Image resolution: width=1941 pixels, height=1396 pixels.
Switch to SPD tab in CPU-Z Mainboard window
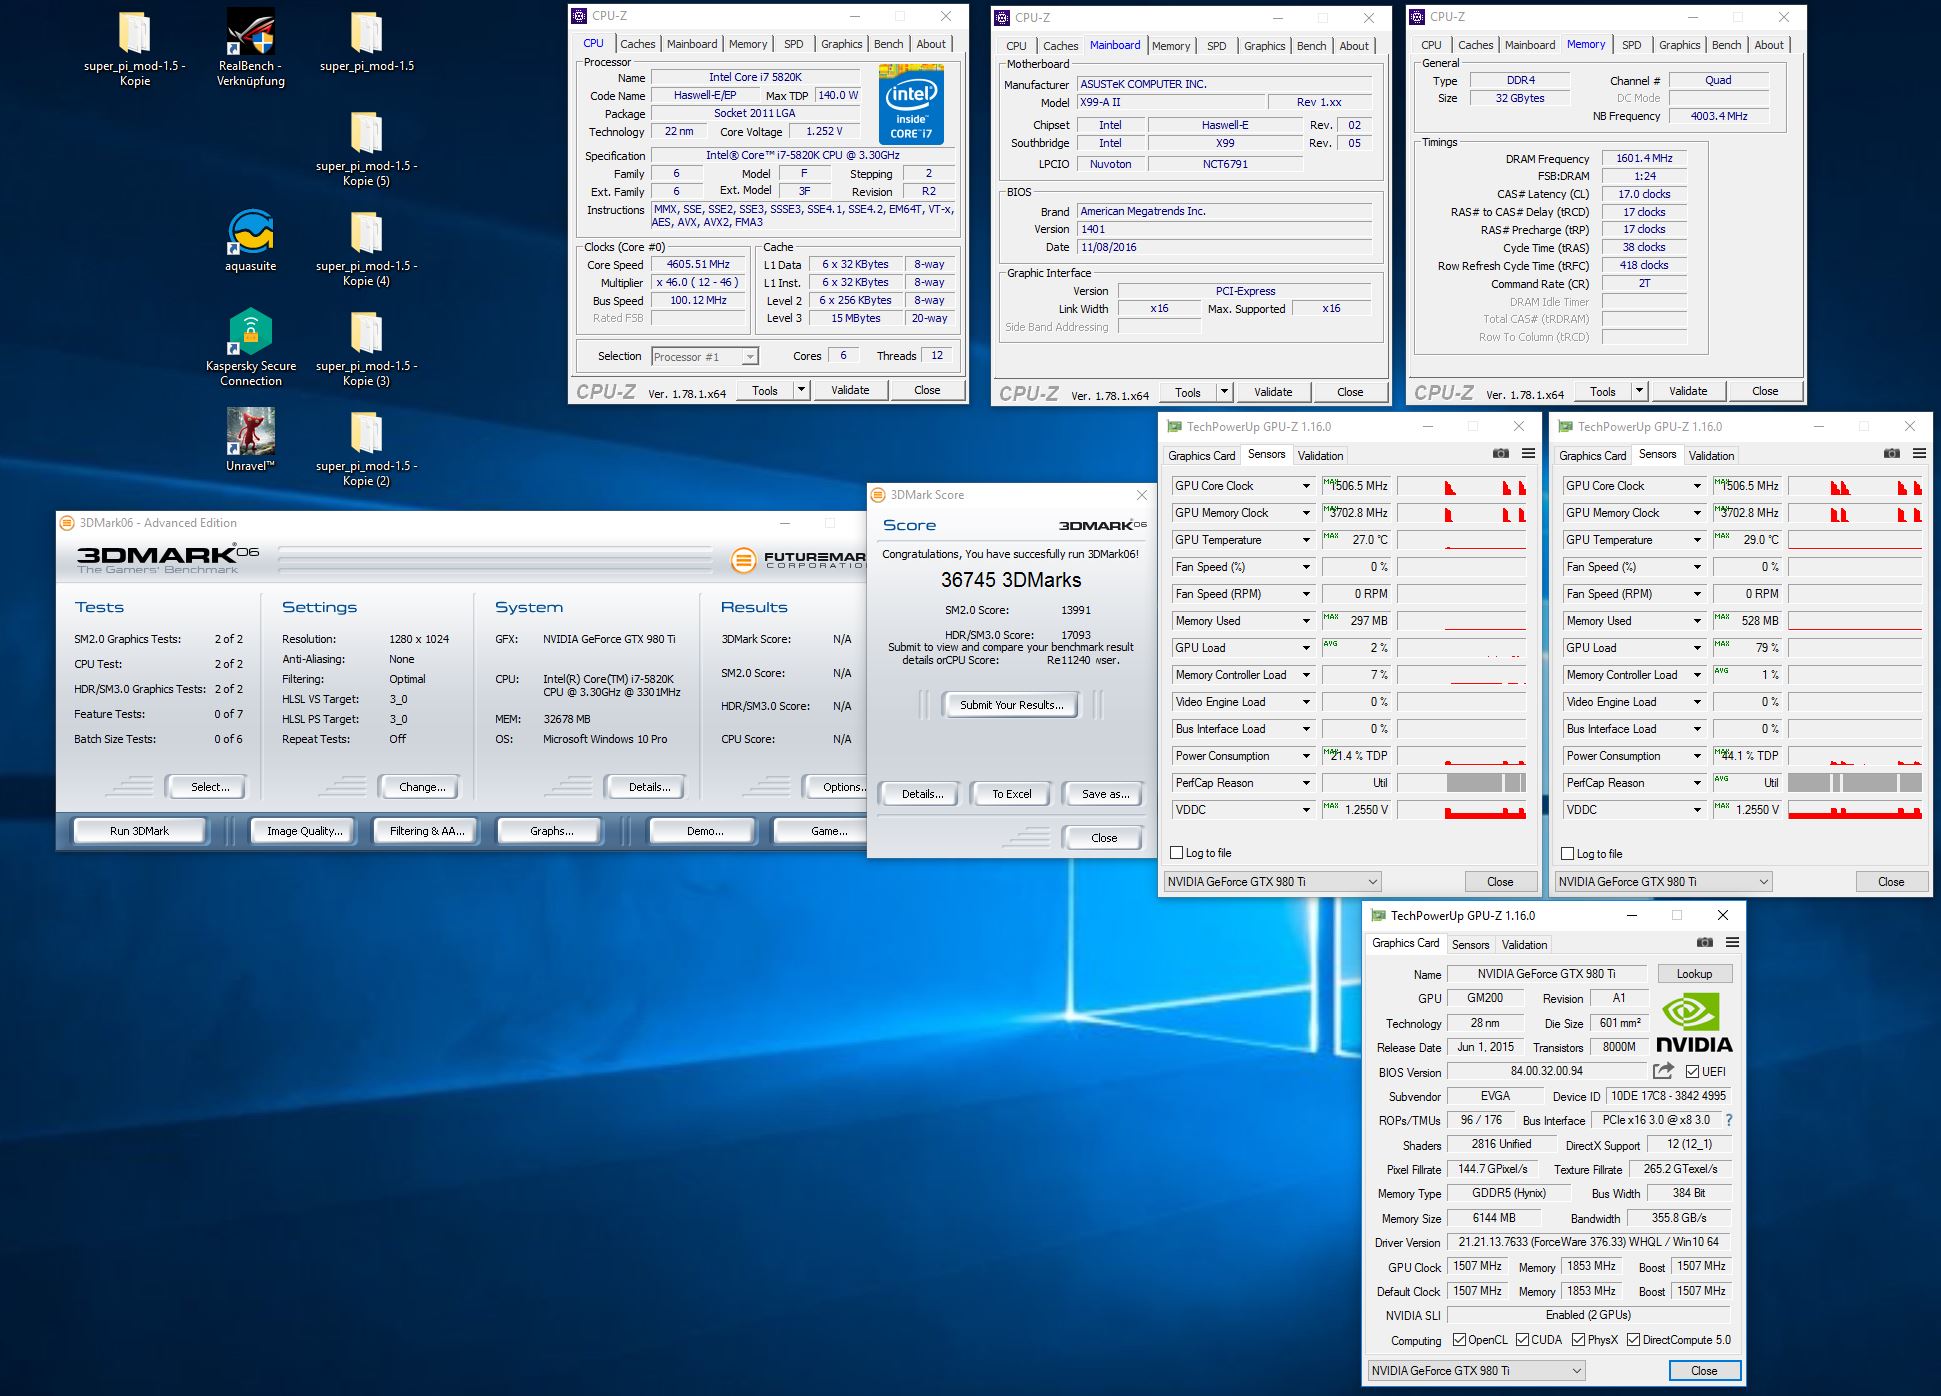coord(1216,46)
